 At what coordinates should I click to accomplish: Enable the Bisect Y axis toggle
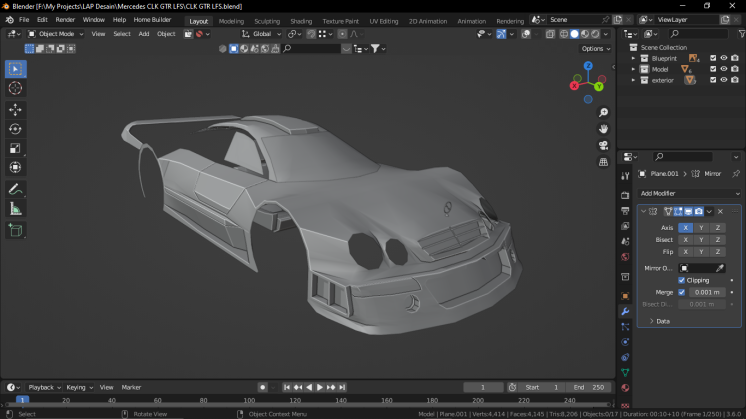pos(701,240)
